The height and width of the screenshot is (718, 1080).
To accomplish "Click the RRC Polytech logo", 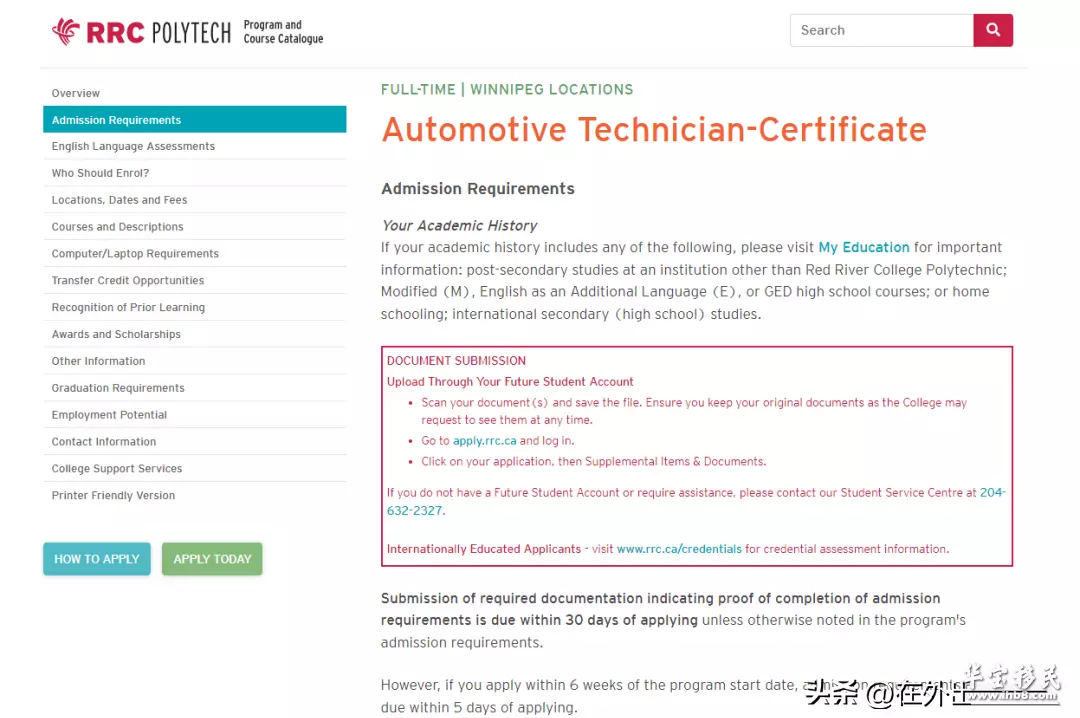I will (x=141, y=32).
